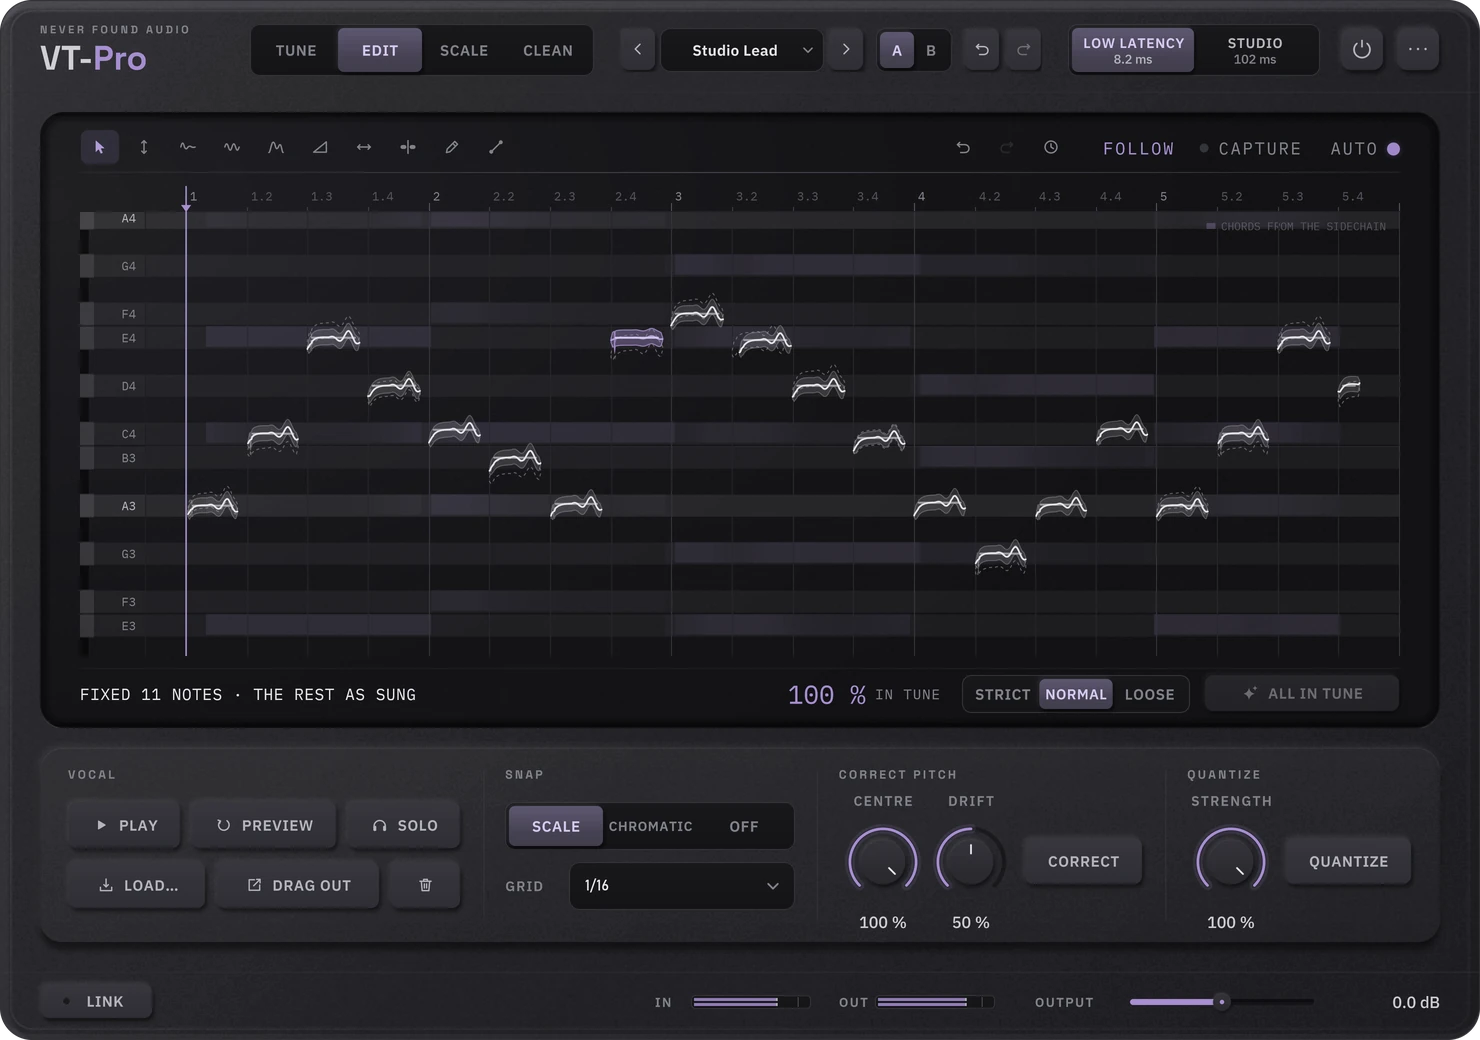Switch to the Tune tab
This screenshot has height=1040, width=1480.
296,50
